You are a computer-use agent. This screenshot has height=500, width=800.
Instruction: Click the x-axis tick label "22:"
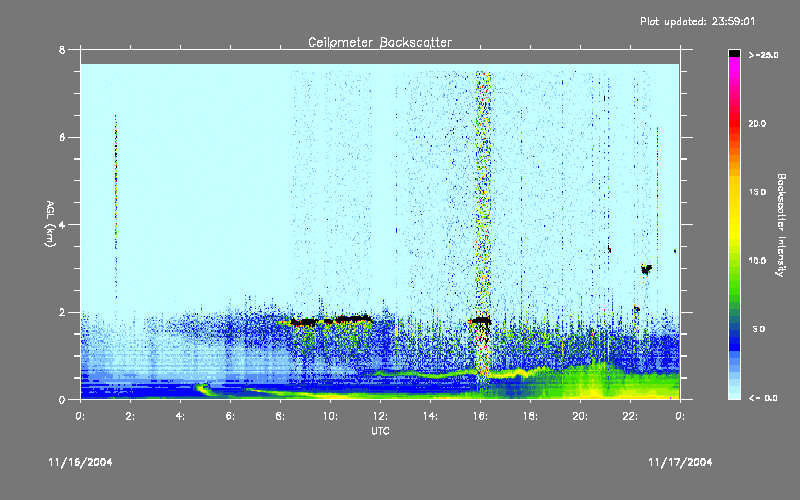[x=630, y=416]
